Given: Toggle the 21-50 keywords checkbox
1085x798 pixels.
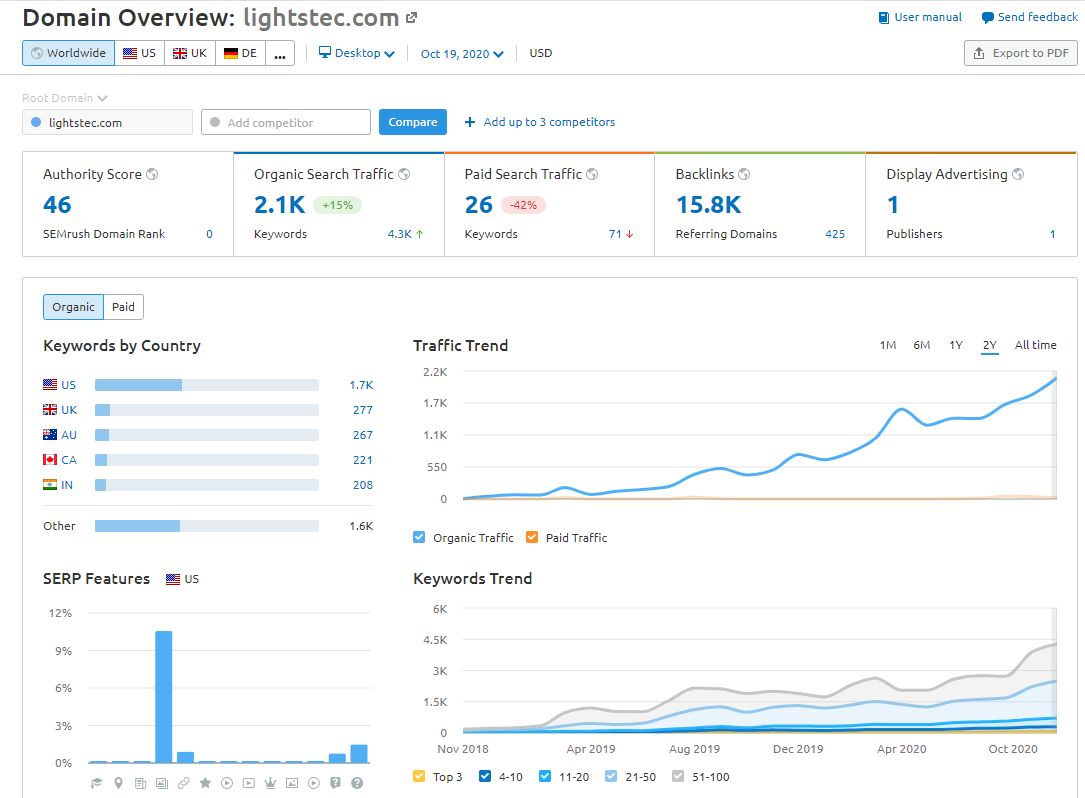Looking at the screenshot, I should coord(611,776).
